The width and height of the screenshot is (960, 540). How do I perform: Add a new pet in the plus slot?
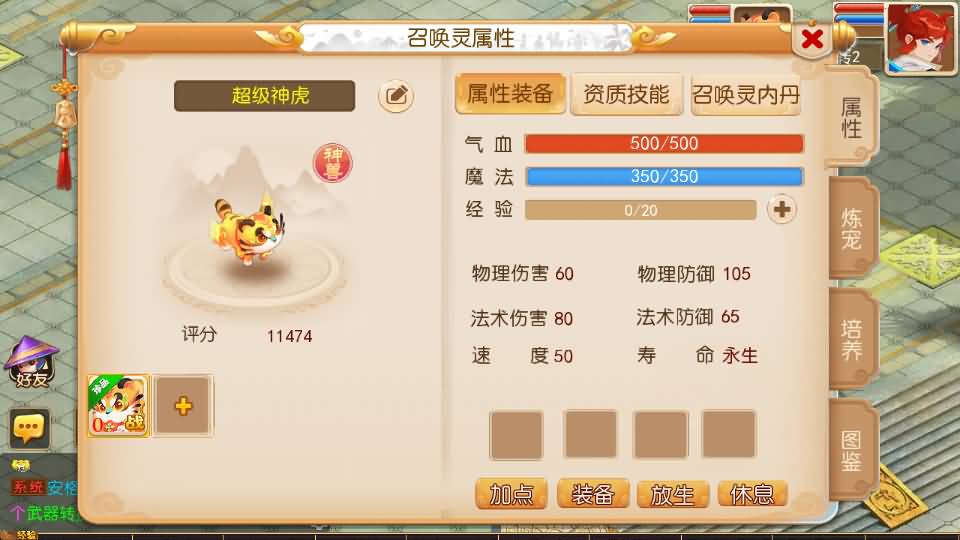point(183,406)
